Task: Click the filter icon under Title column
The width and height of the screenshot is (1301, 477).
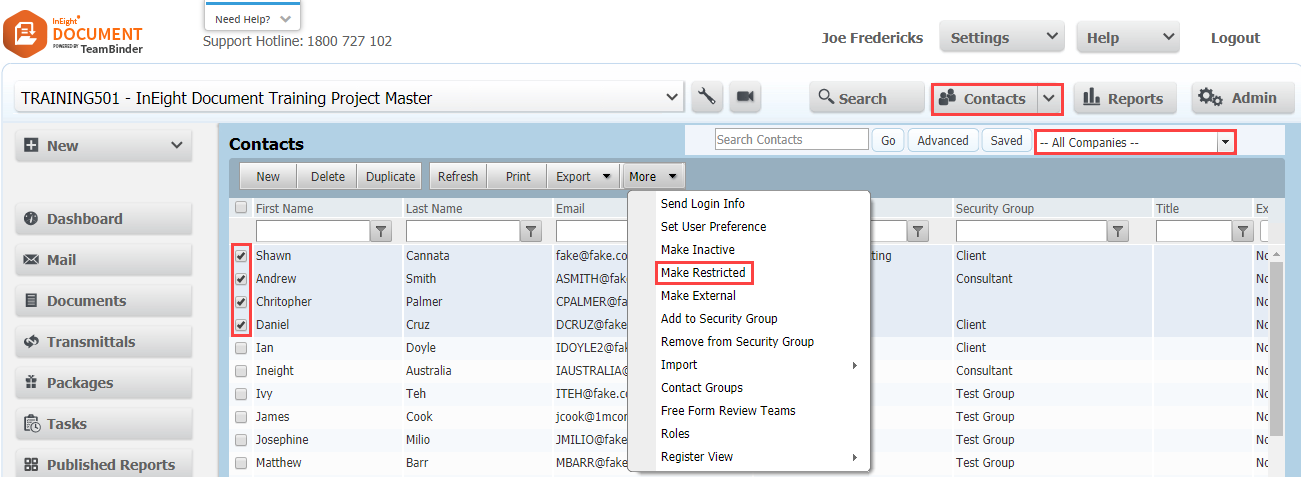Action: coord(1242,232)
